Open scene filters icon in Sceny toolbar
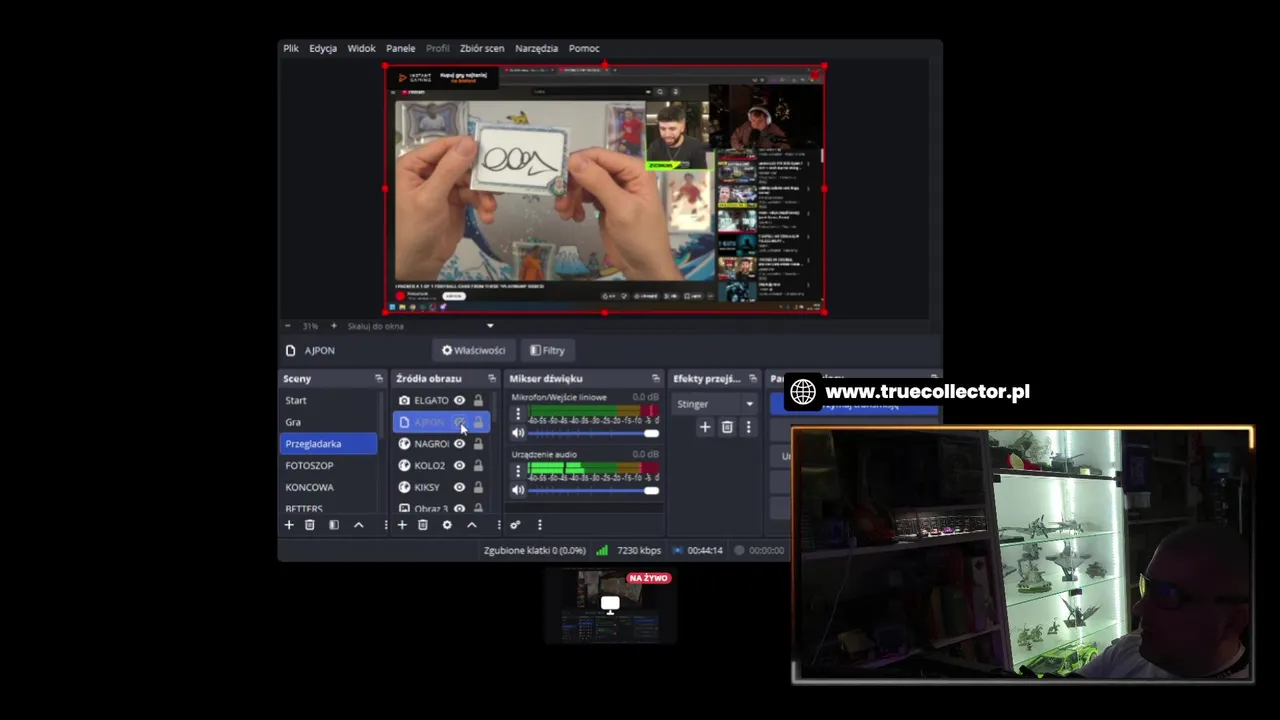 click(x=334, y=525)
